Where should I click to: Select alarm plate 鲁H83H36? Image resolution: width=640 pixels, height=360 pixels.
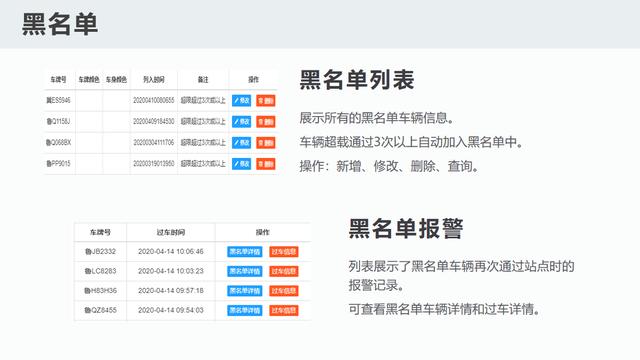100,291
